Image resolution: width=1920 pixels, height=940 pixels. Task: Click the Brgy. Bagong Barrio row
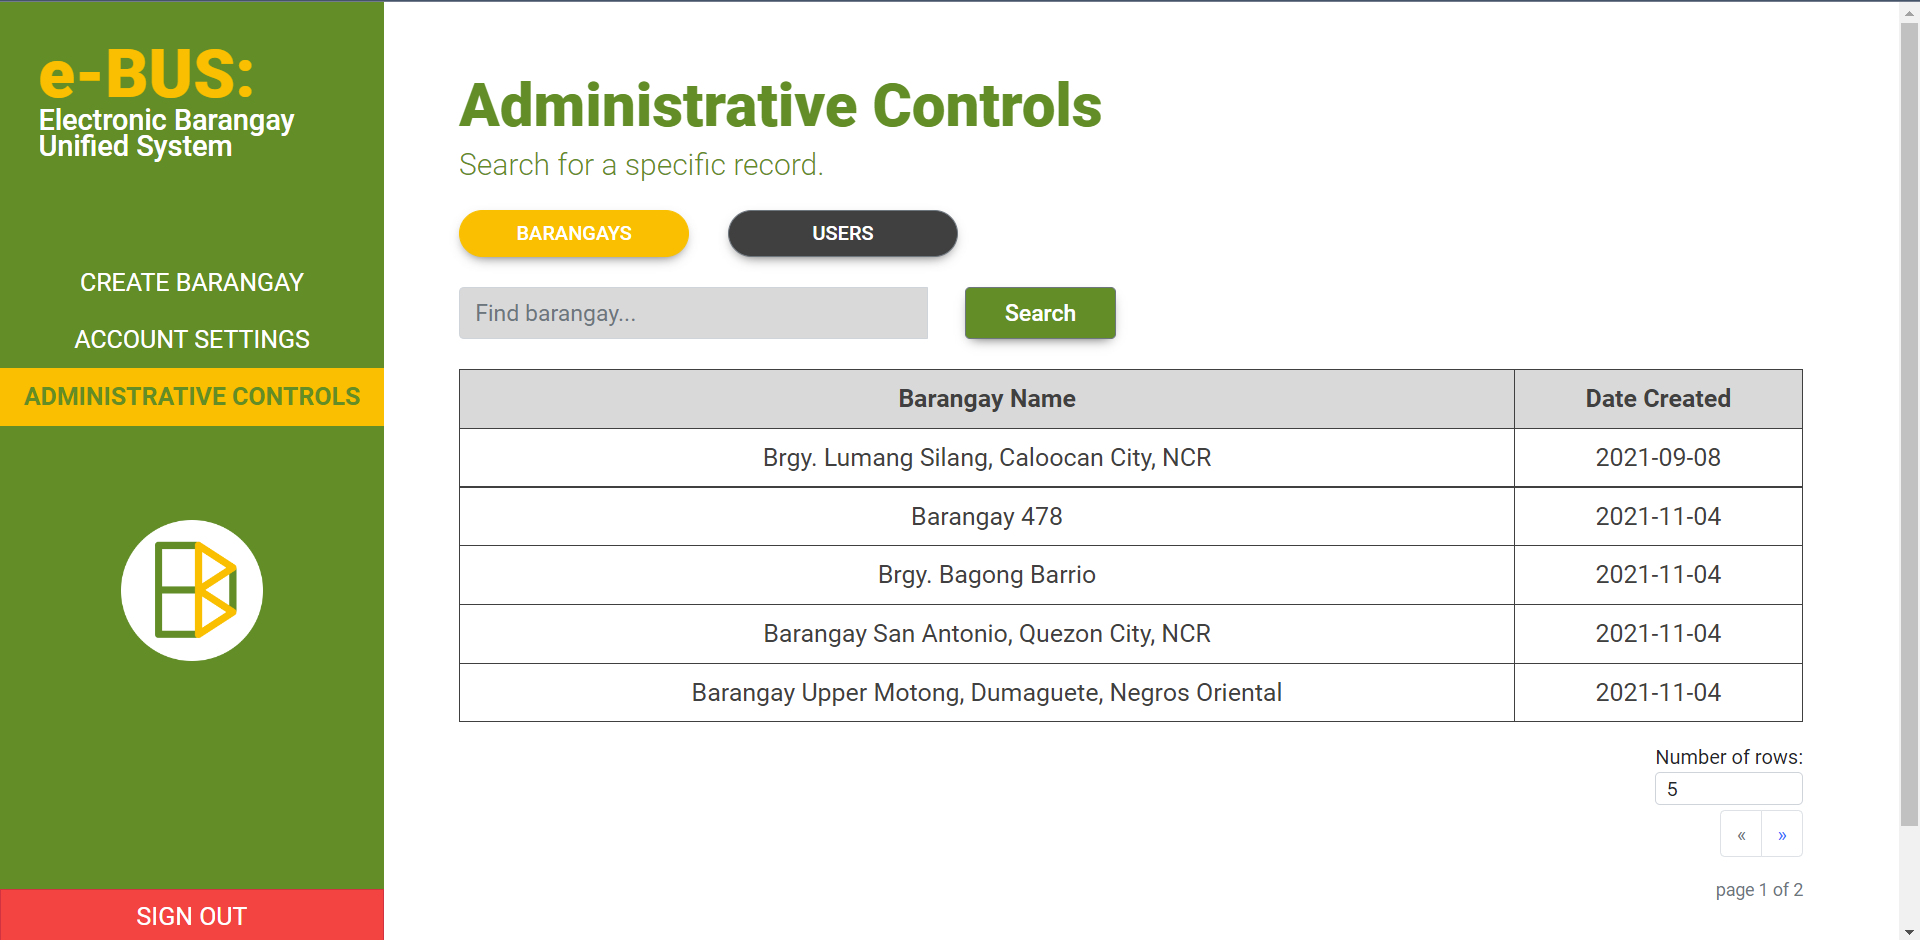[x=986, y=575]
